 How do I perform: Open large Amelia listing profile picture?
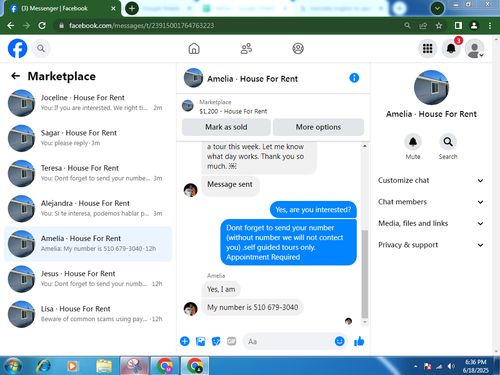(x=431, y=88)
